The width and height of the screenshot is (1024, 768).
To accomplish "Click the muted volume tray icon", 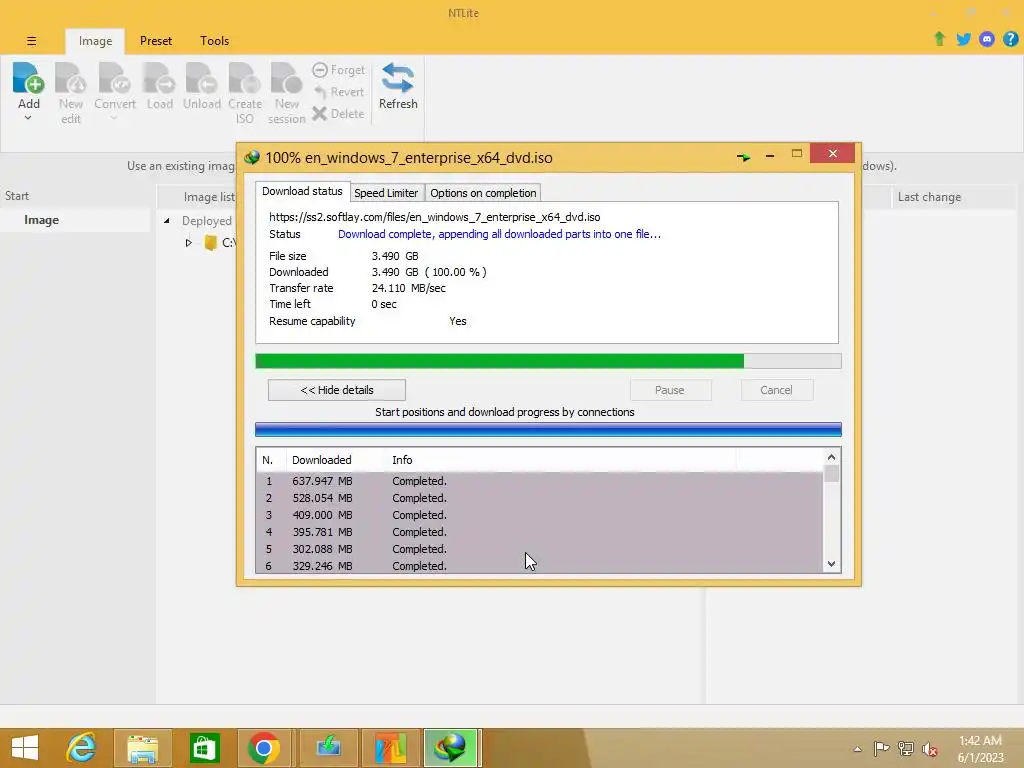I will 929,749.
